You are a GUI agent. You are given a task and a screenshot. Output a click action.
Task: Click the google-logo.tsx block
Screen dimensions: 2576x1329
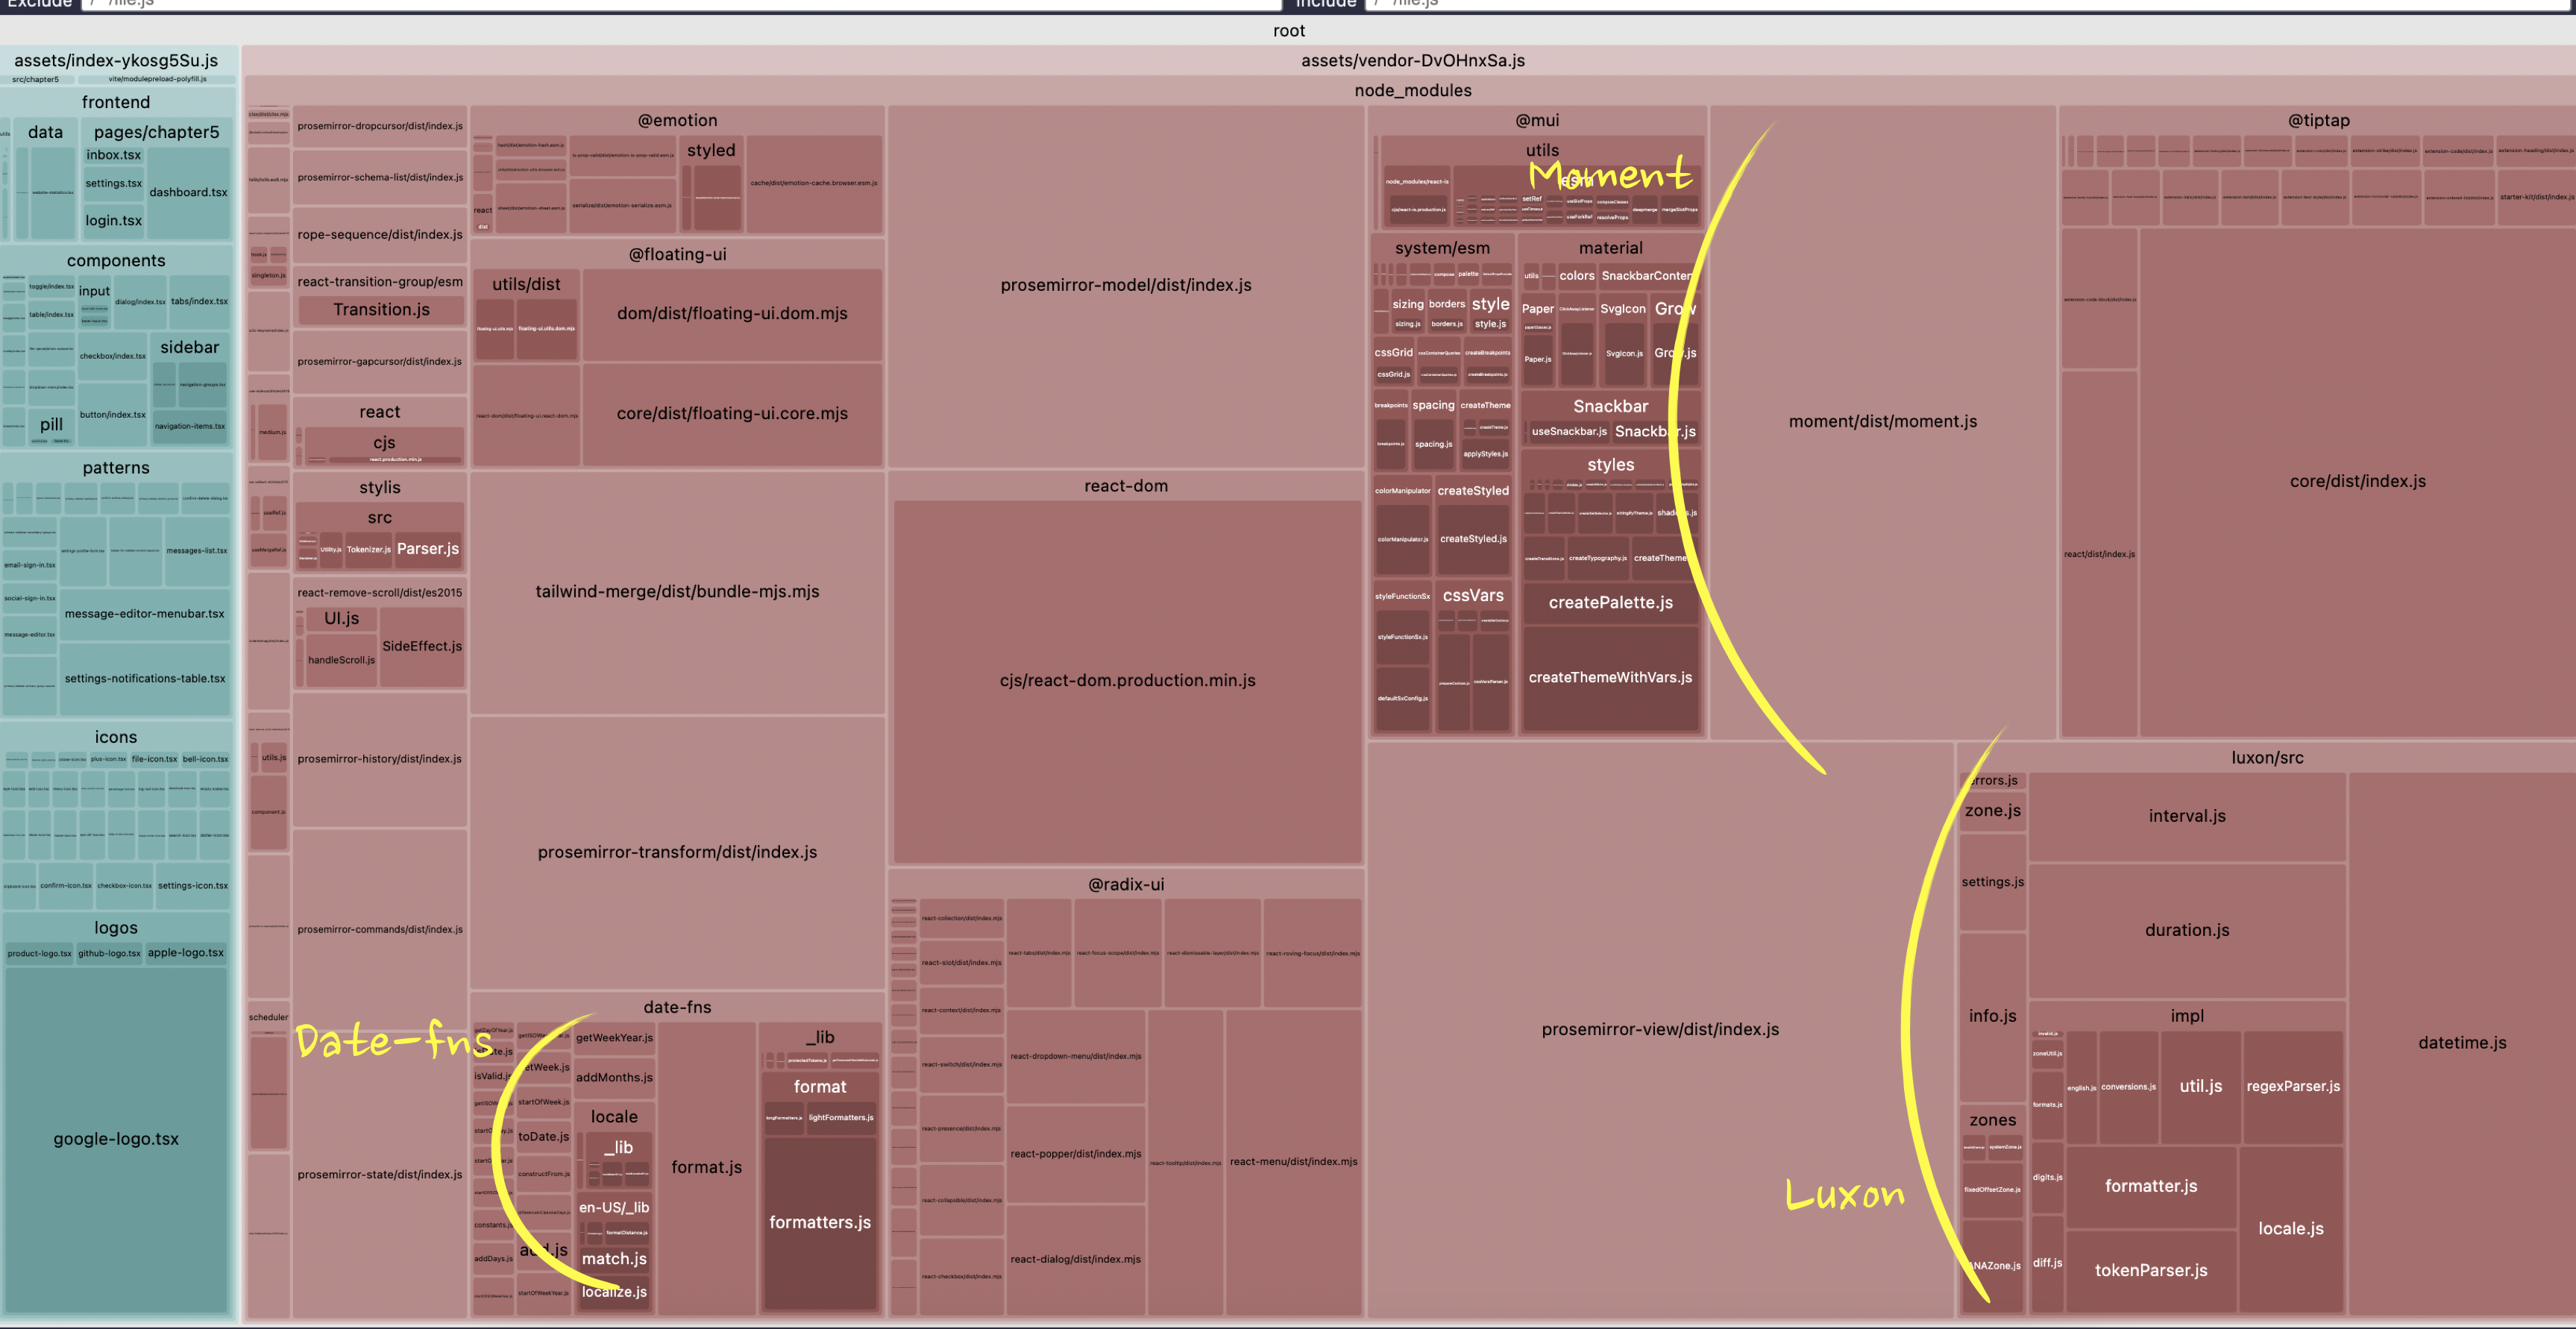116,1139
